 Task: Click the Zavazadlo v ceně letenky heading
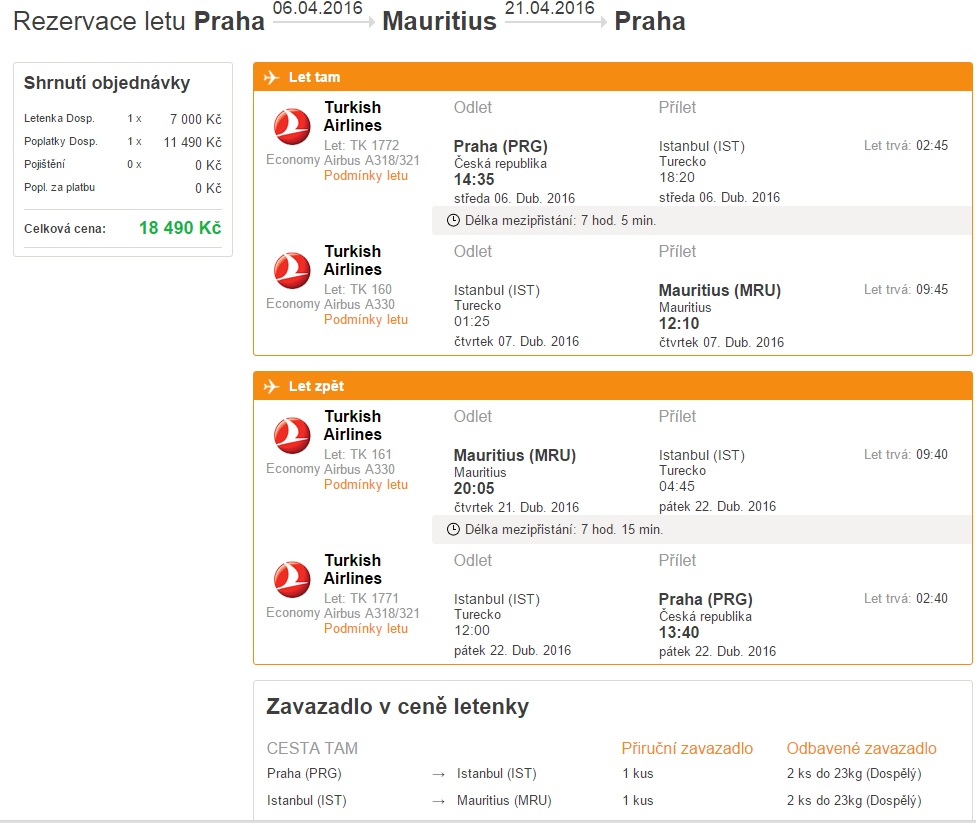point(398,707)
